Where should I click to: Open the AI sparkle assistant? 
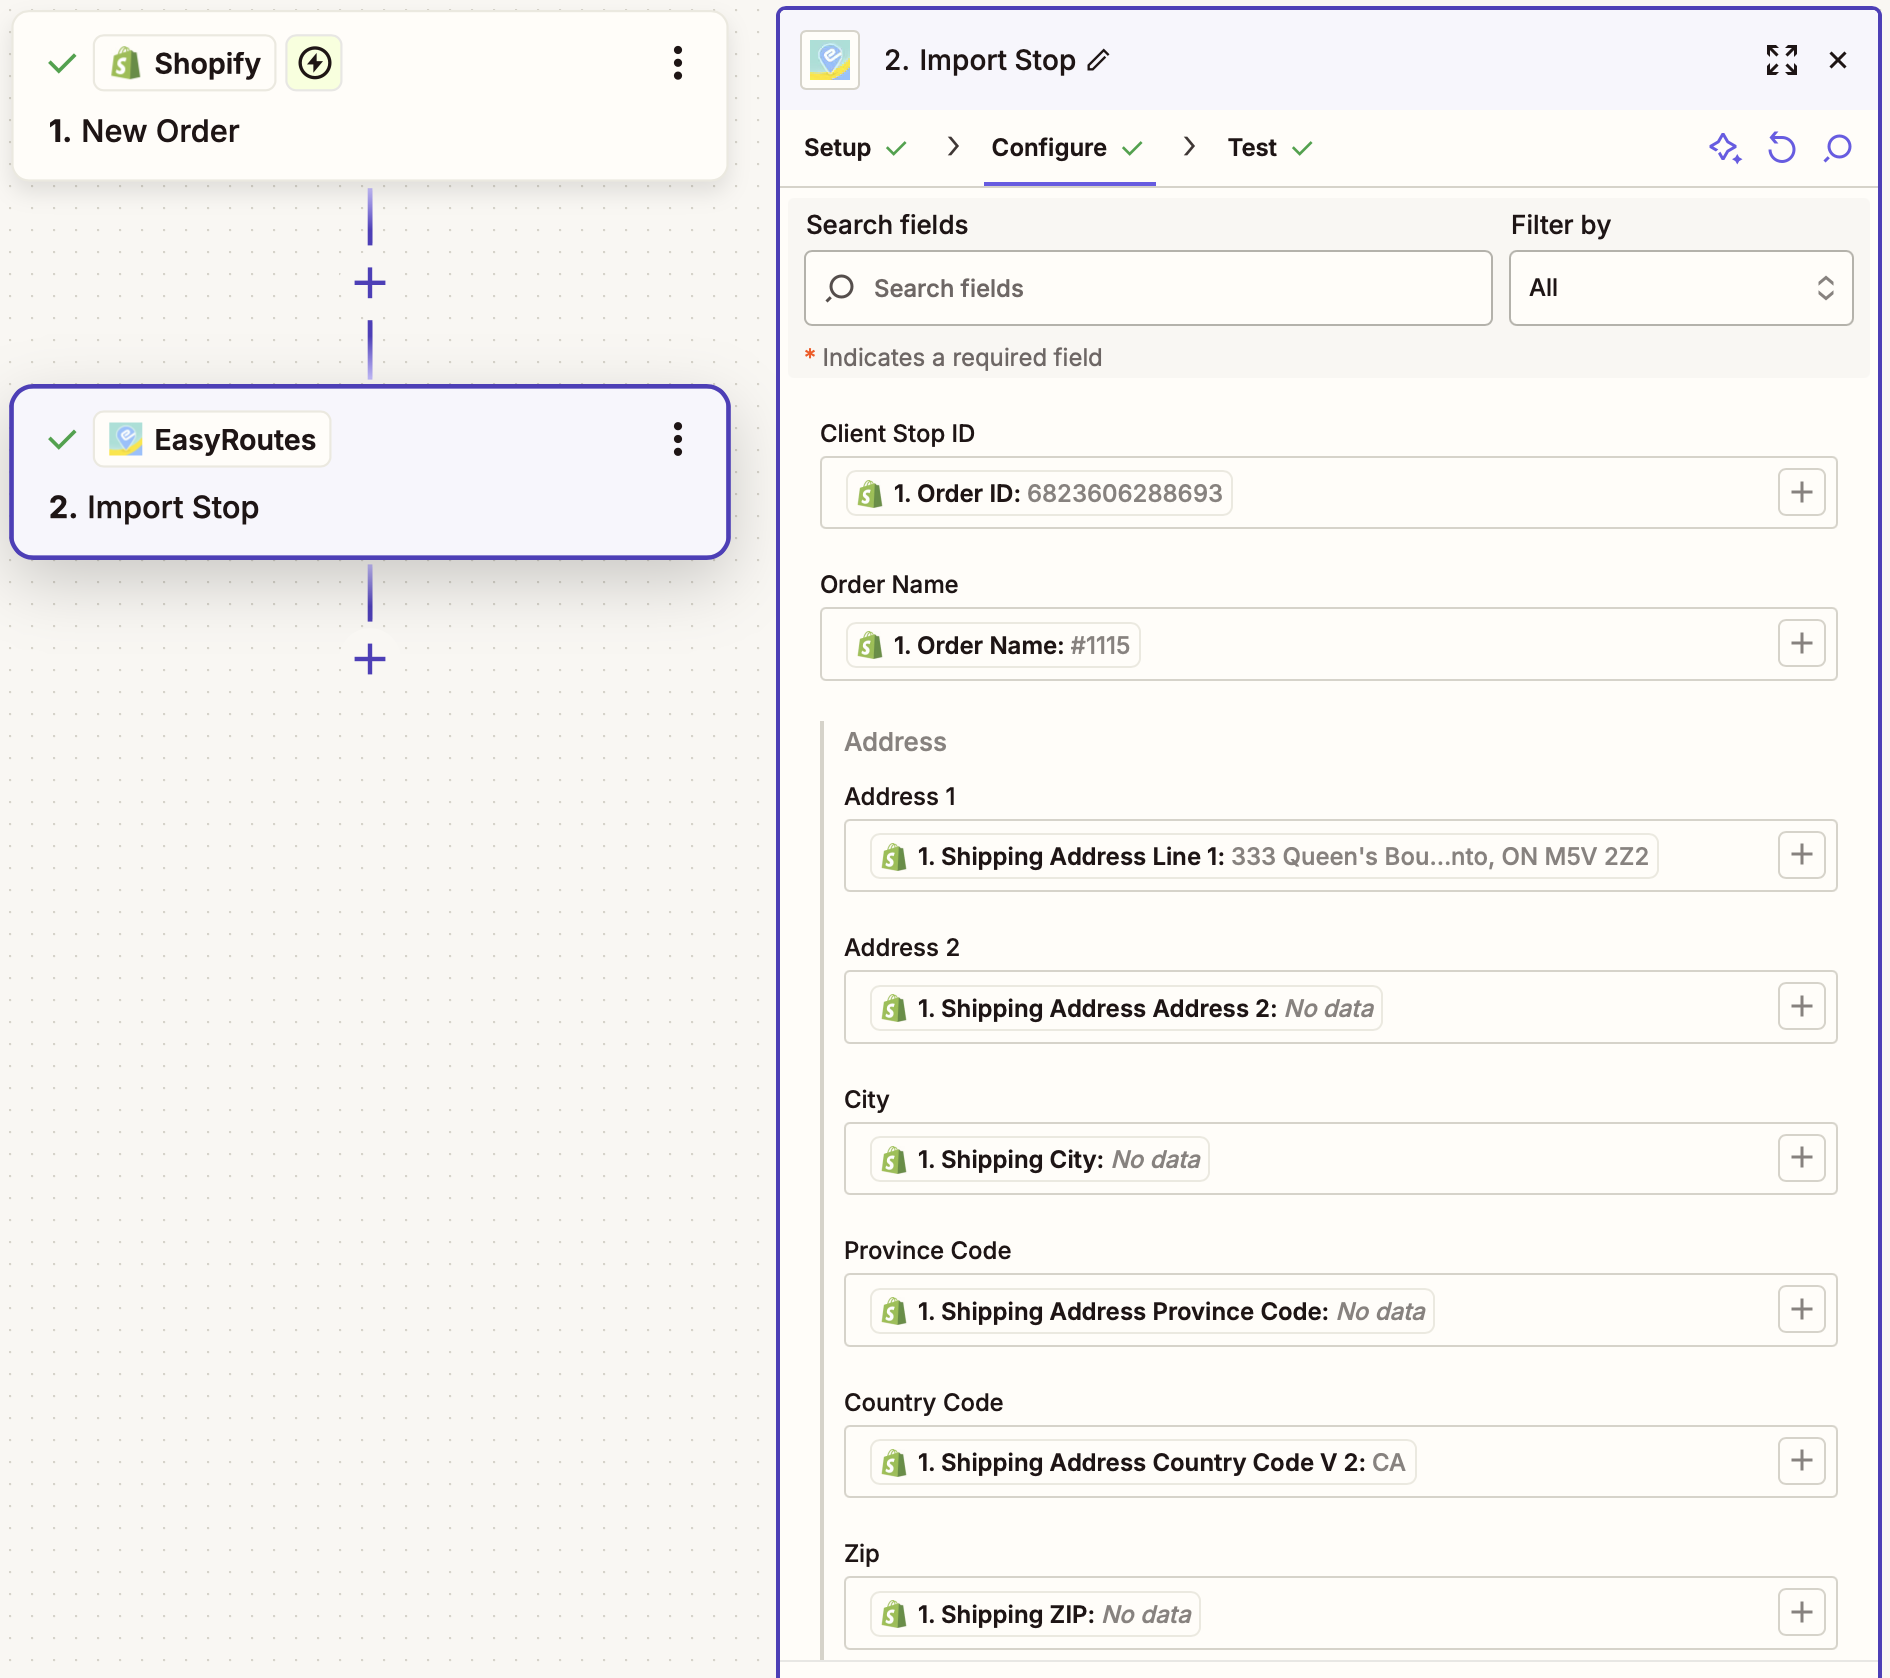[1725, 148]
